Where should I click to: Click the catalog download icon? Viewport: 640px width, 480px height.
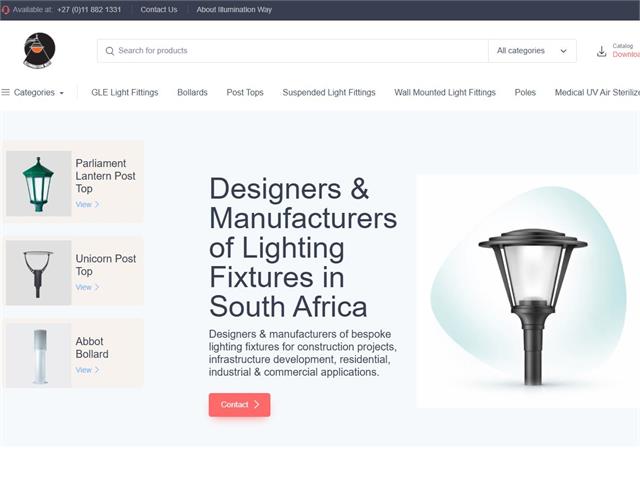click(x=601, y=51)
